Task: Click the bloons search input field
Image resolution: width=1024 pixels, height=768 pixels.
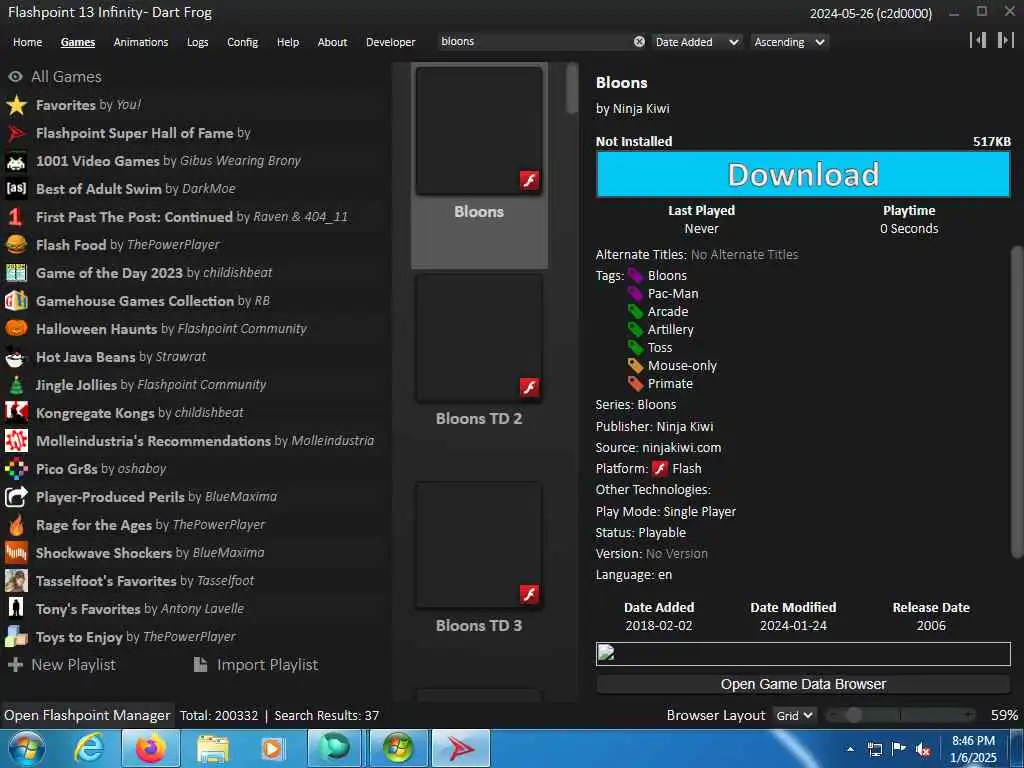Action: [x=534, y=42]
